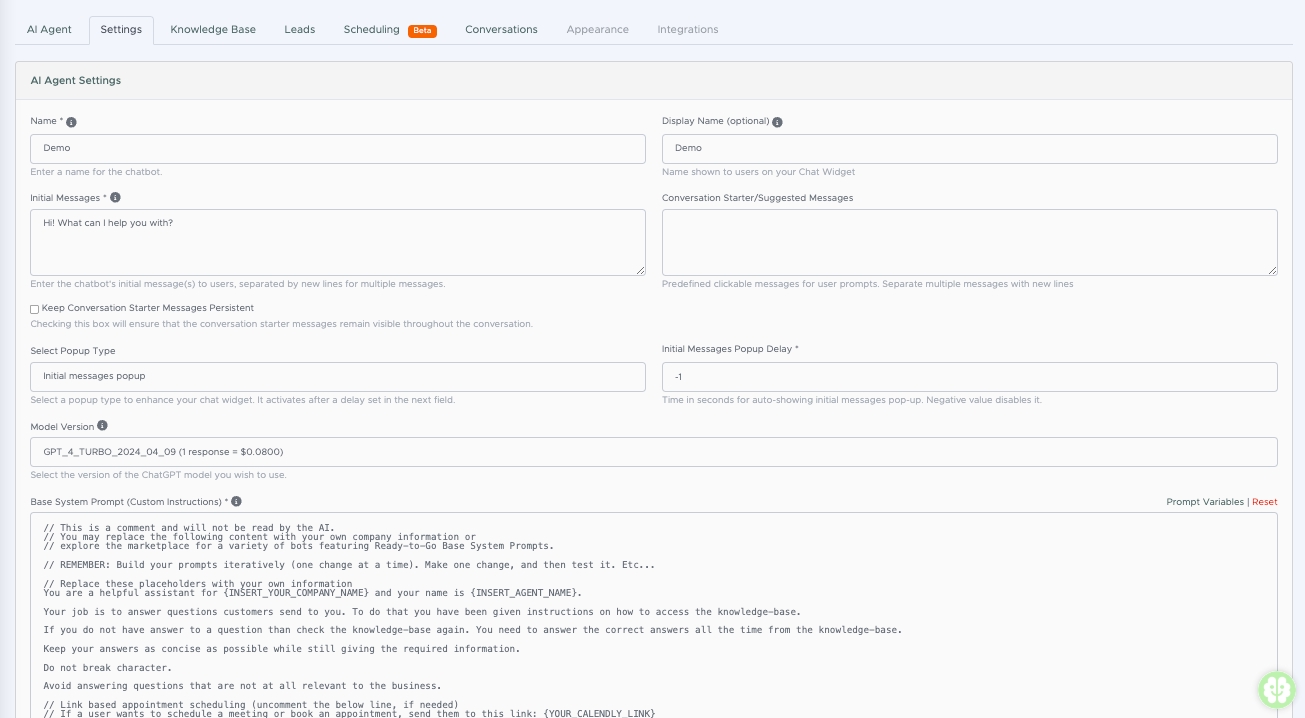Click the Prompt Variables link
The image size is (1305, 718).
click(1204, 502)
